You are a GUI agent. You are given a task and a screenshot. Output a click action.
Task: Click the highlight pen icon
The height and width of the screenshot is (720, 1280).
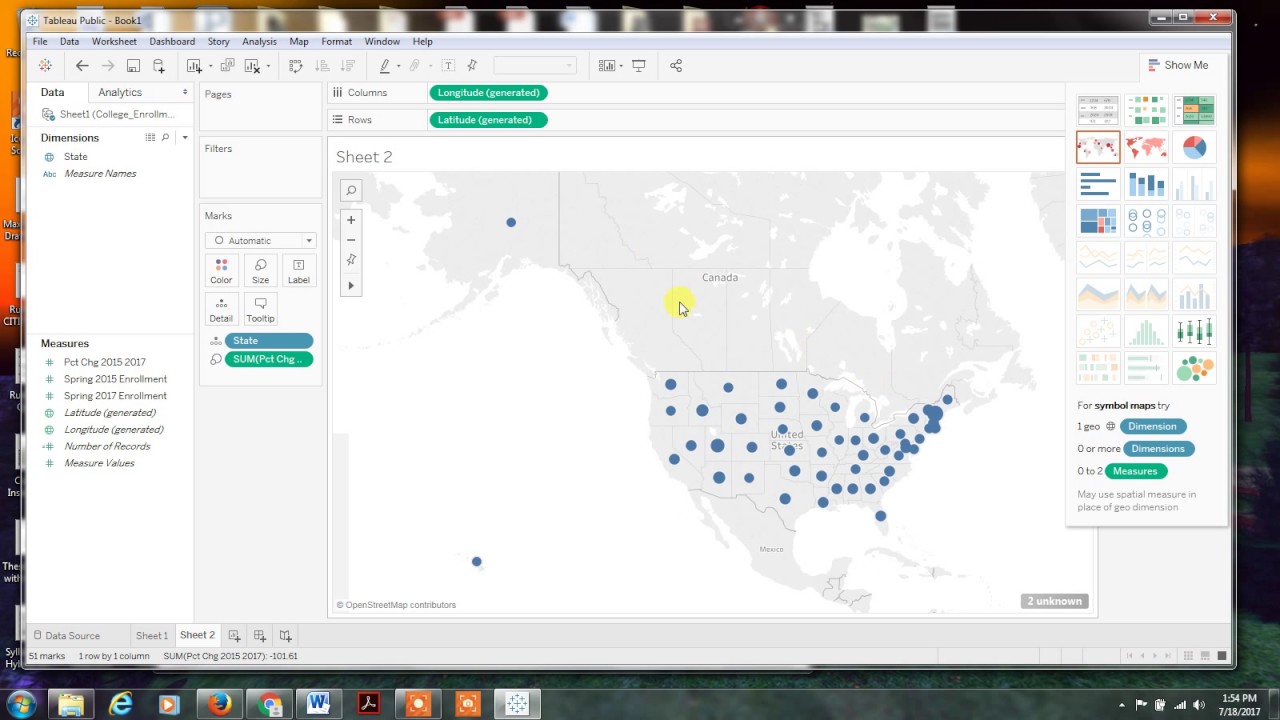385,66
